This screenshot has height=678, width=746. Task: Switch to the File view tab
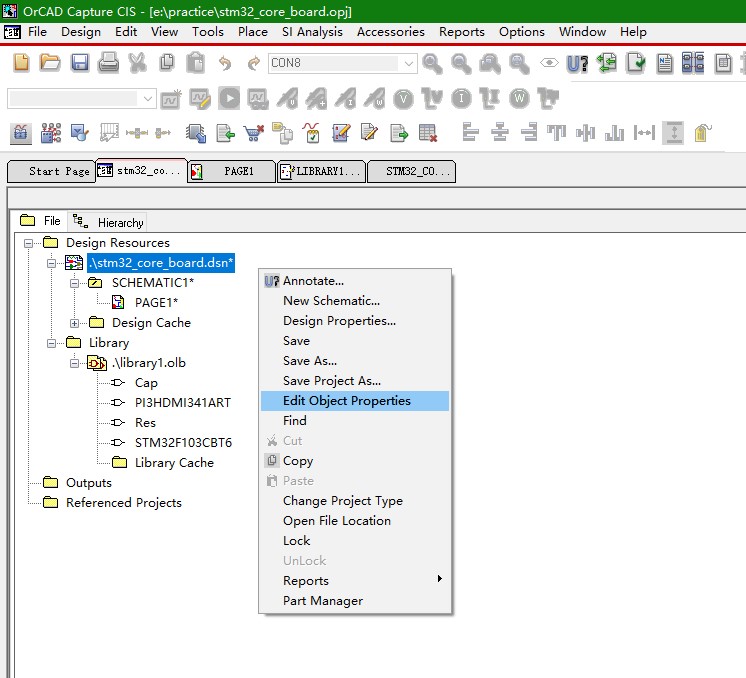(x=40, y=221)
